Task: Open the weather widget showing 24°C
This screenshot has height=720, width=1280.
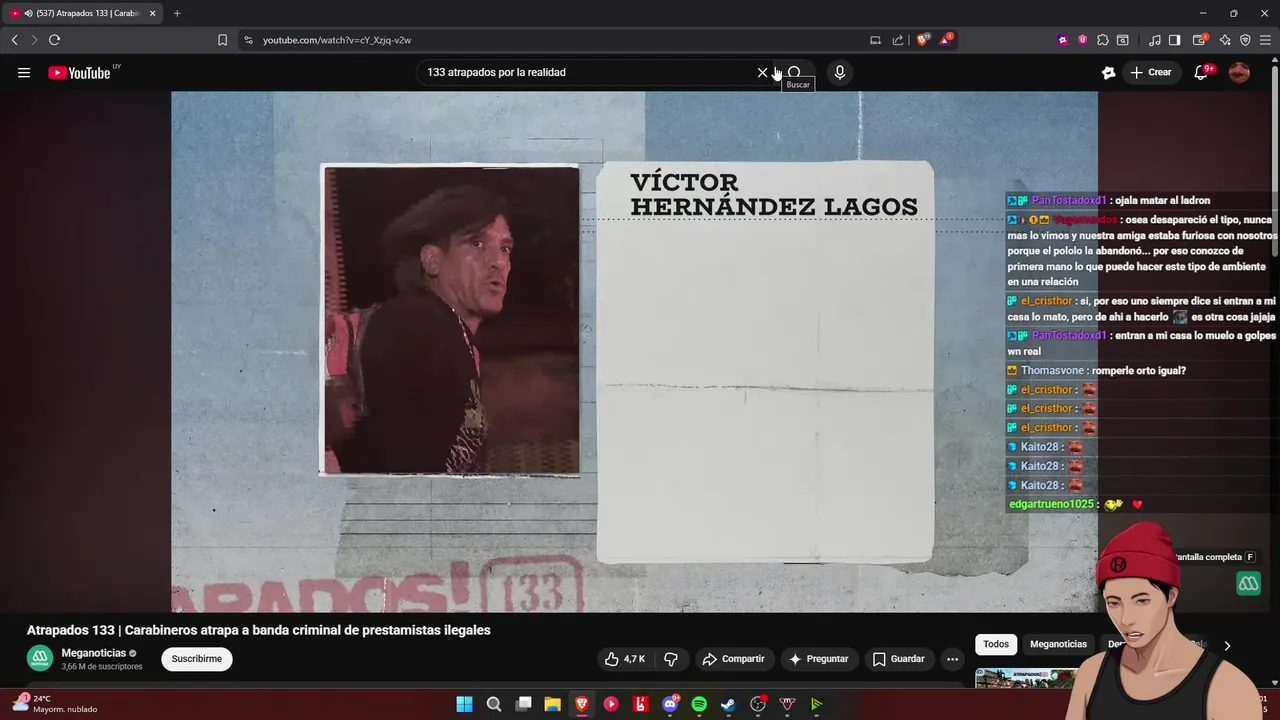Action: click(55, 703)
